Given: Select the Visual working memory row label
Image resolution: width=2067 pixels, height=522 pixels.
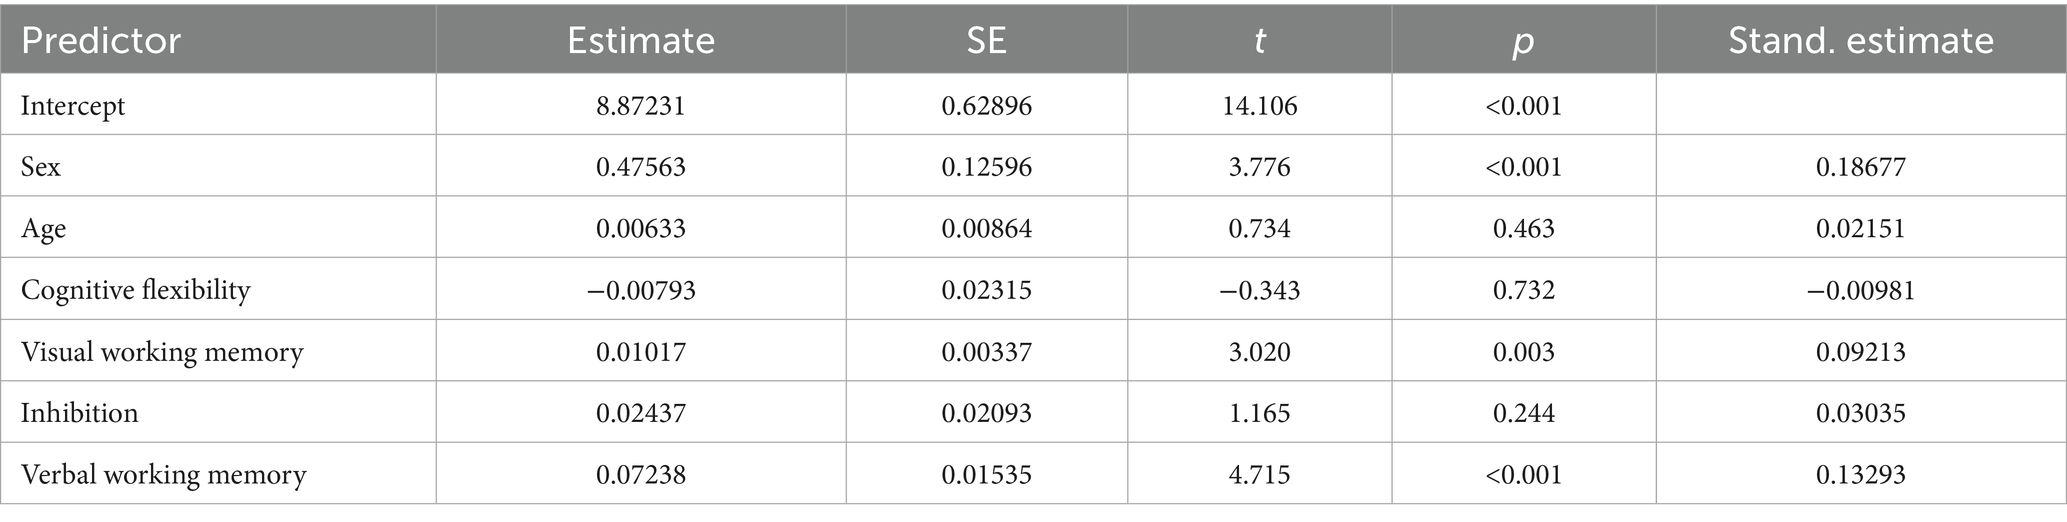Looking at the screenshot, I should (x=161, y=352).
